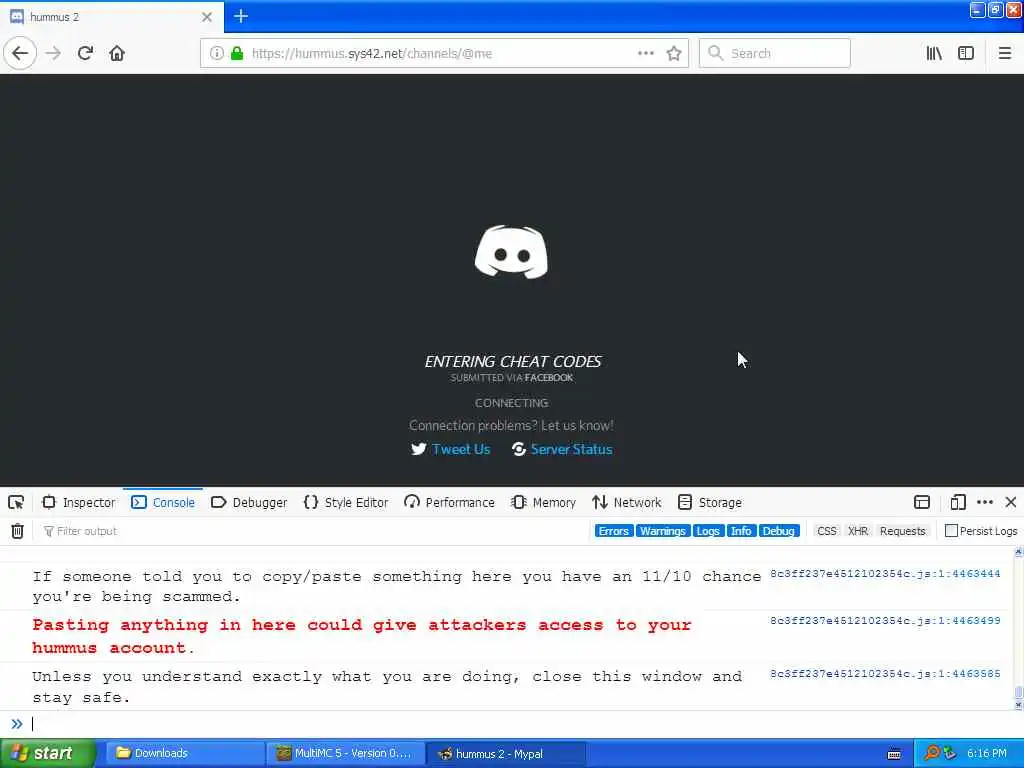Click the console scrollbar down arrow
This screenshot has width=1024, height=768.
coord(1018,705)
